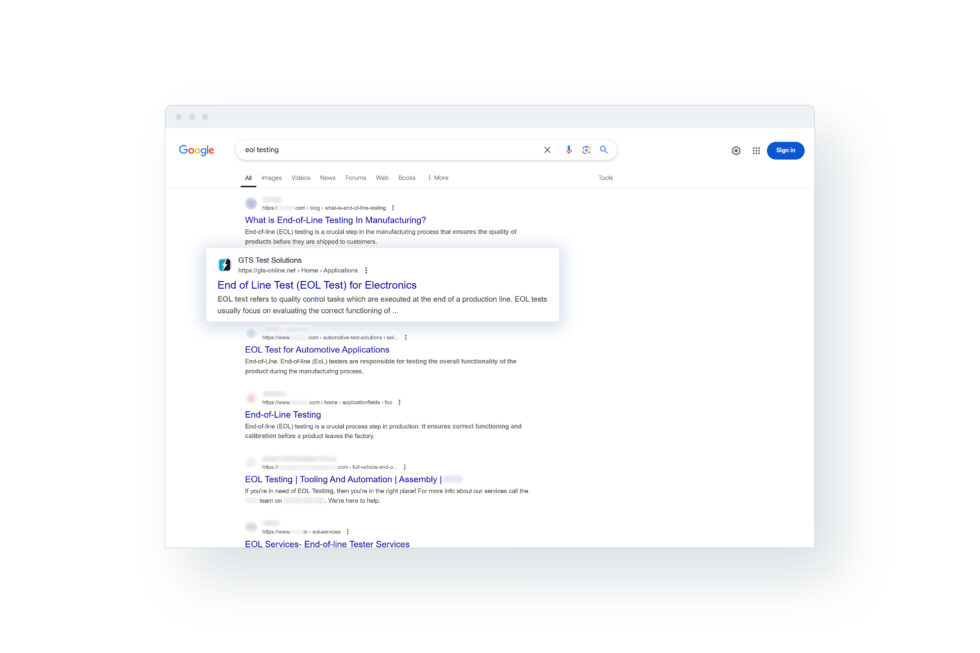Image resolution: width=980 pixels, height=653 pixels.
Task: Open 'EOL Testing | Tooling And Automation | Assembly' result
Action: pos(343,479)
